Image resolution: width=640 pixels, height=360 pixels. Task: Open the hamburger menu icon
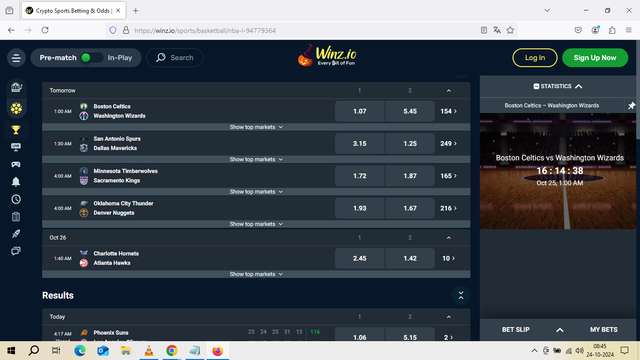(16, 58)
